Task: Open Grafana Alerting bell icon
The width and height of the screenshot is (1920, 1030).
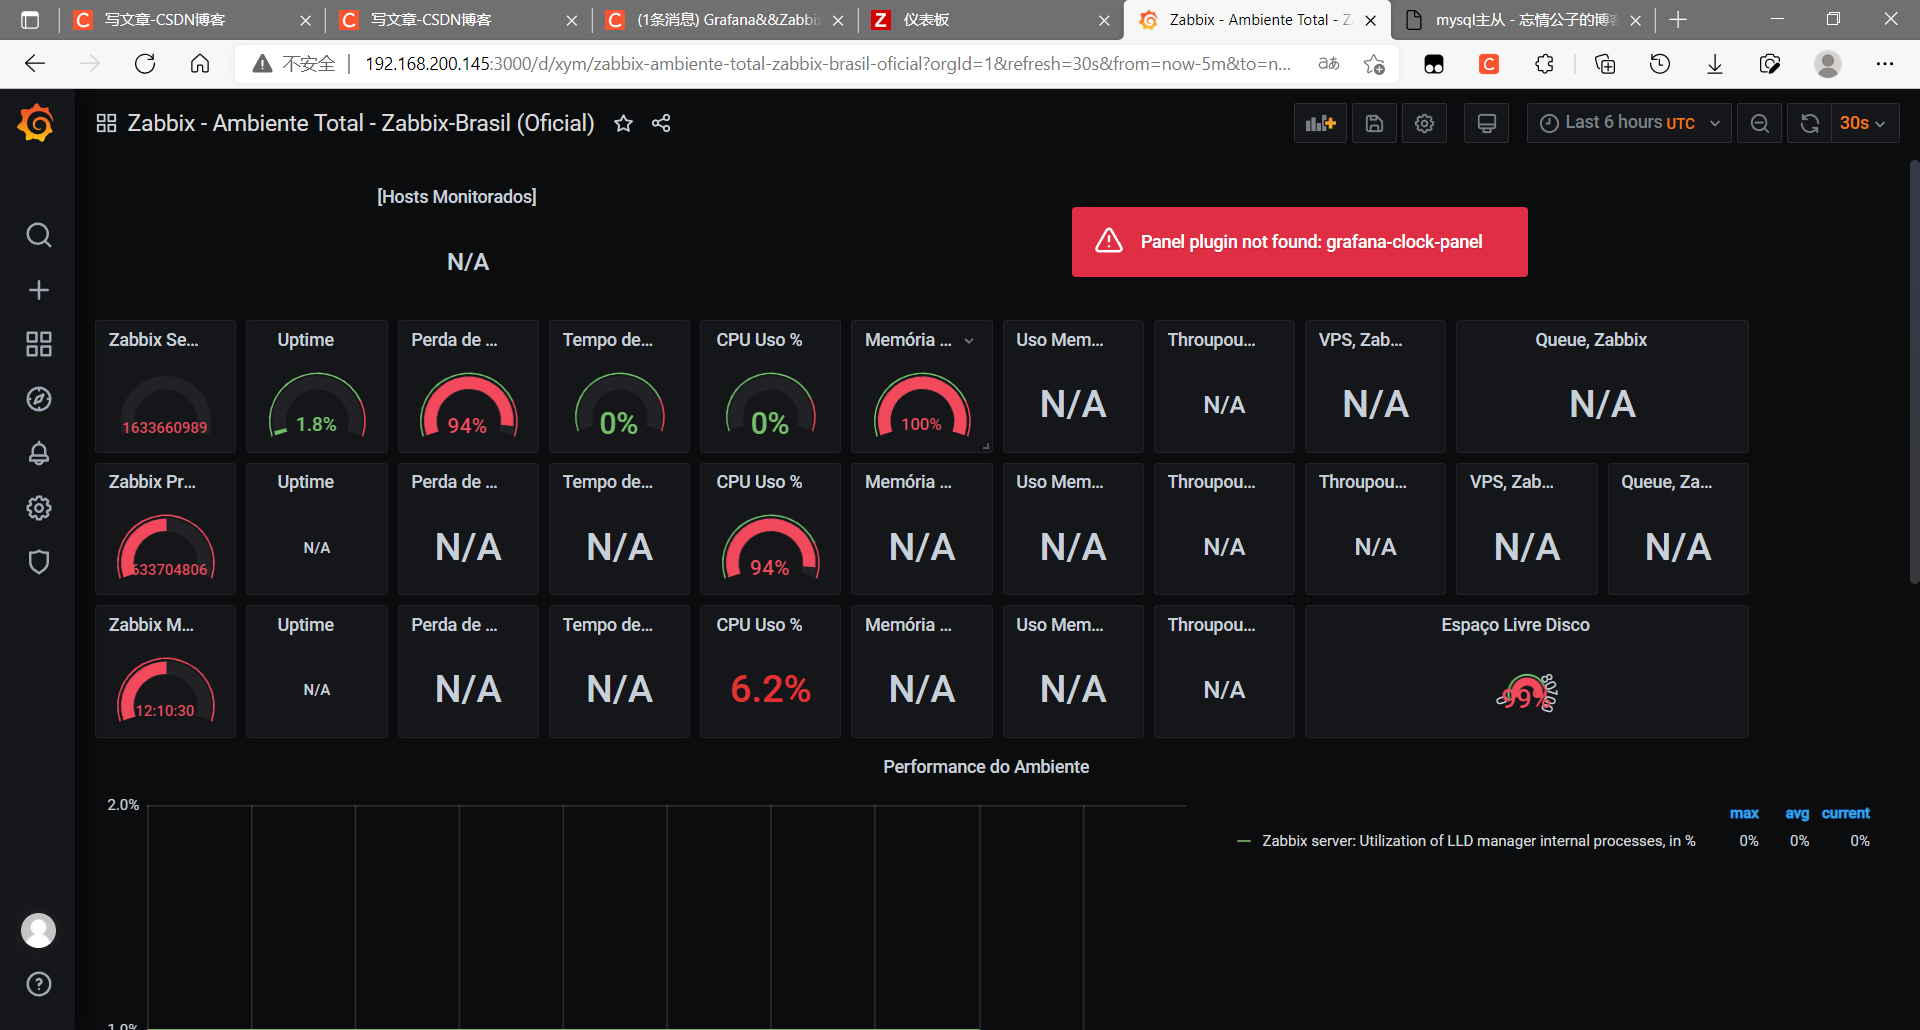Action: [x=38, y=453]
